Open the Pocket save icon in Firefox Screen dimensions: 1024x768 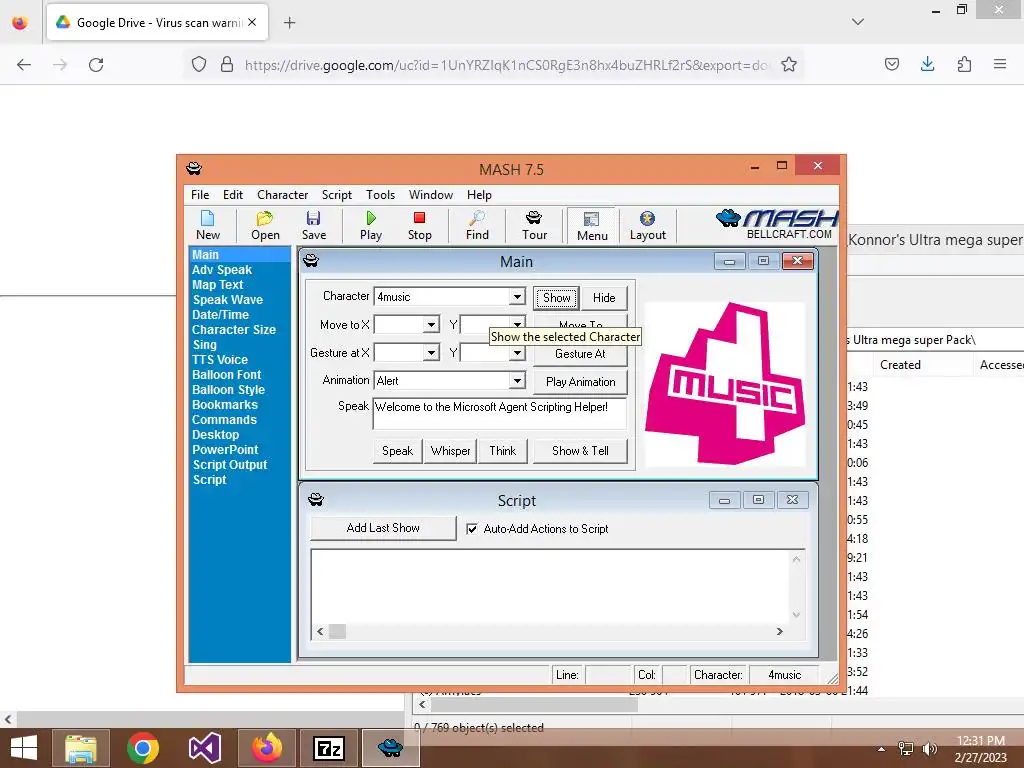(x=891, y=64)
